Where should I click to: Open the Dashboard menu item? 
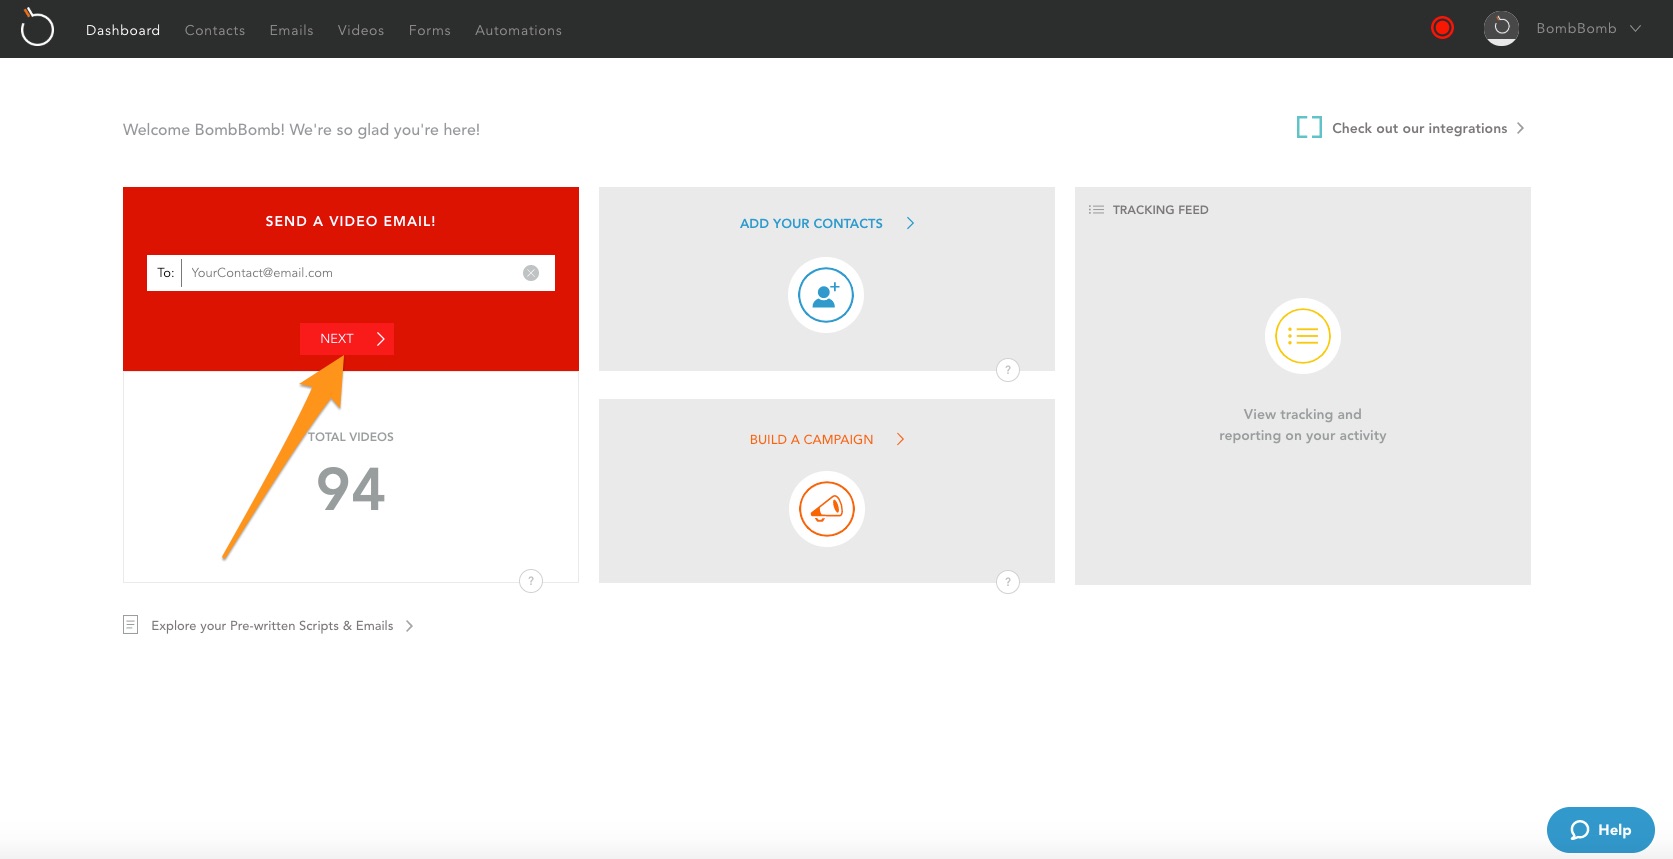pyautogui.click(x=123, y=30)
